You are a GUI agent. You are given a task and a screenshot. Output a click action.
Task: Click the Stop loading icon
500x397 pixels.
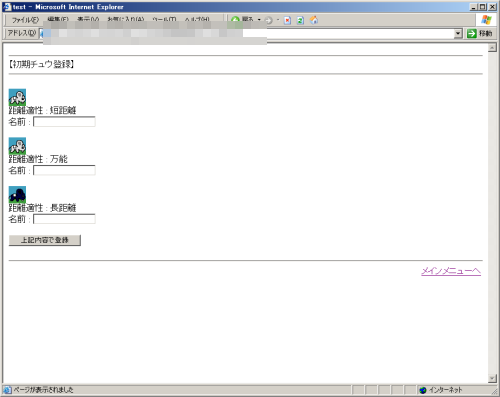pos(287,20)
